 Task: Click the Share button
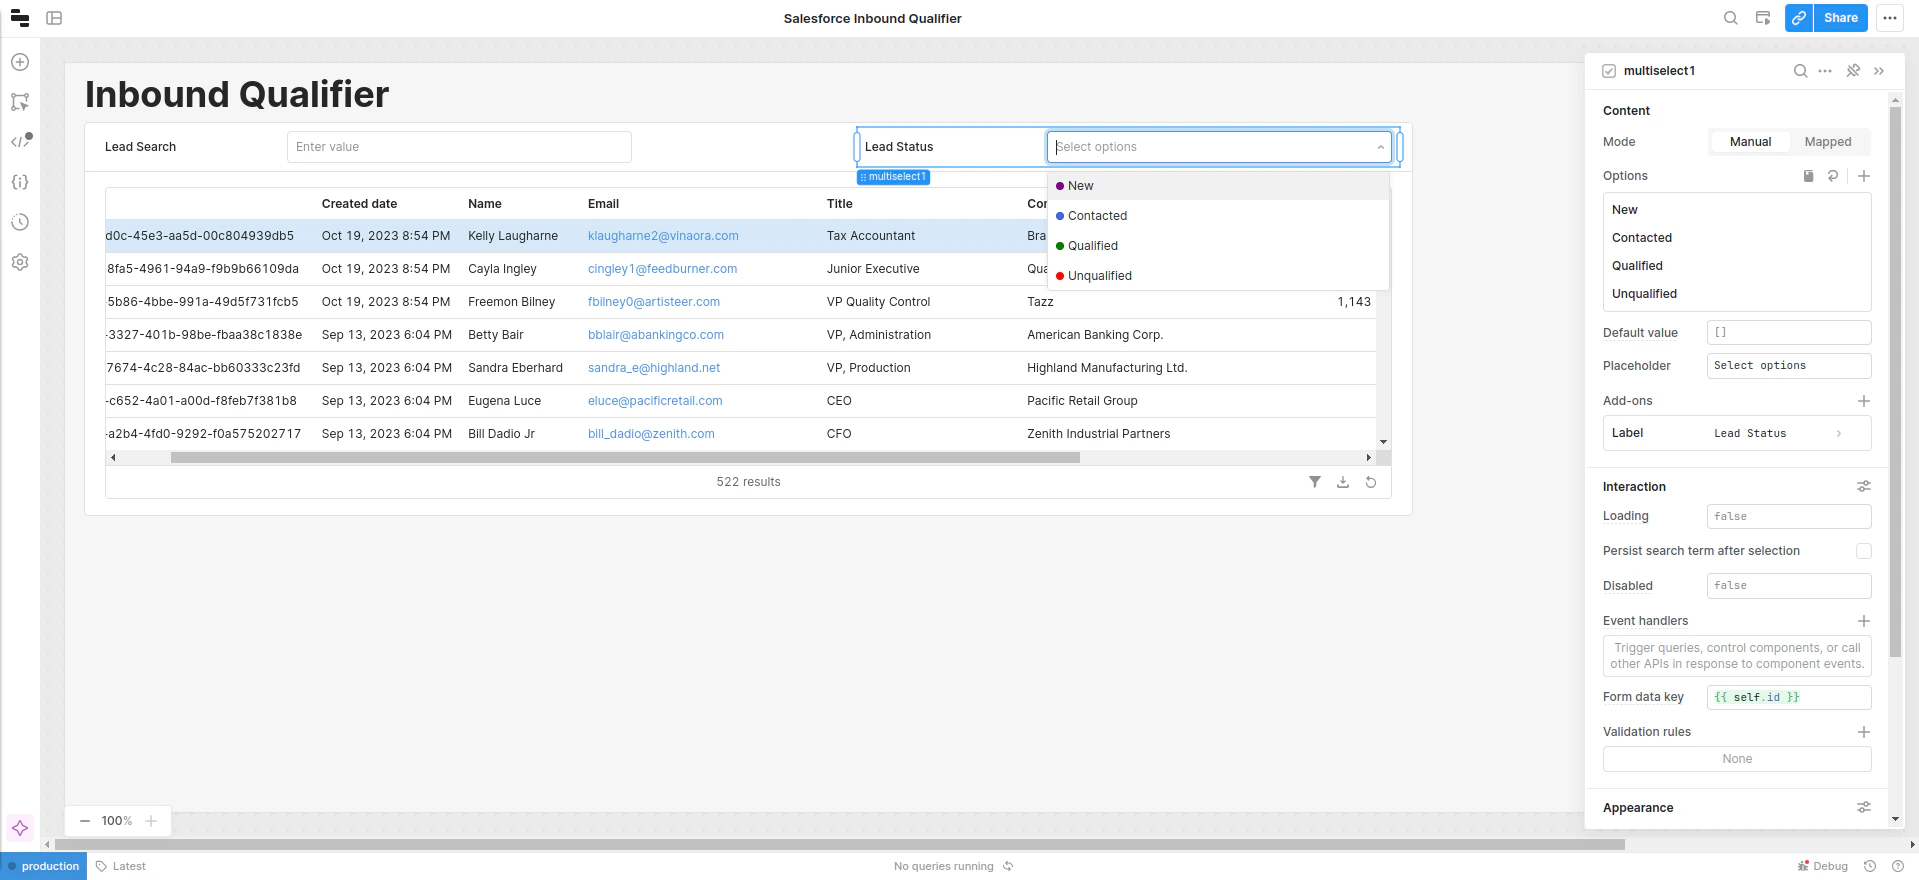tap(1840, 18)
